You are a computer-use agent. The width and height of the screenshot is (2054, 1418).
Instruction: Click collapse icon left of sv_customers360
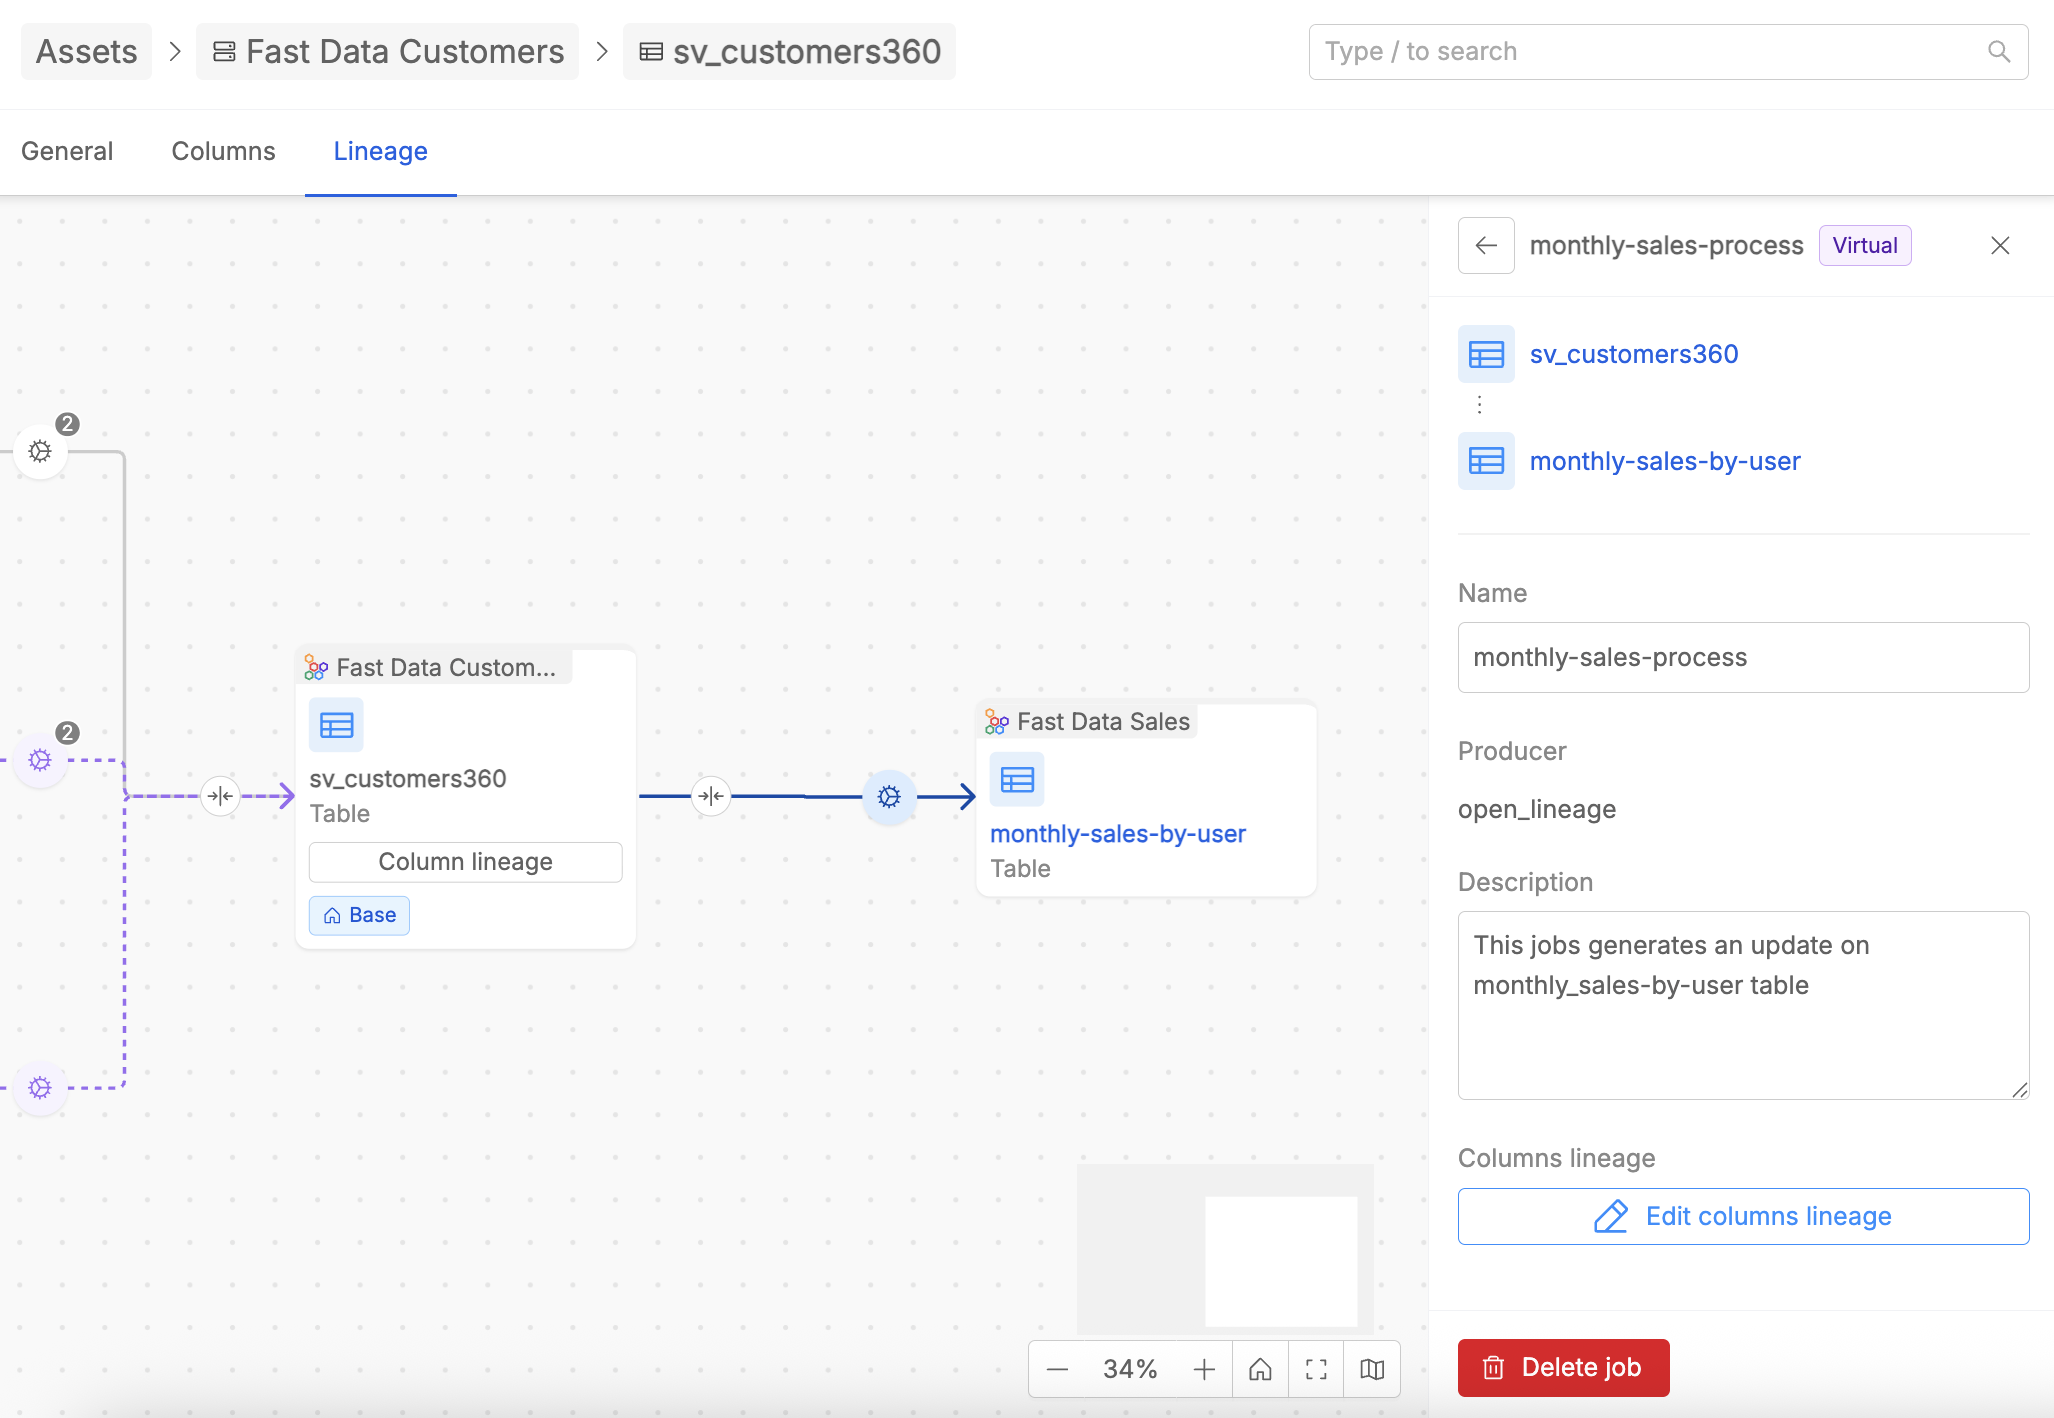[220, 797]
